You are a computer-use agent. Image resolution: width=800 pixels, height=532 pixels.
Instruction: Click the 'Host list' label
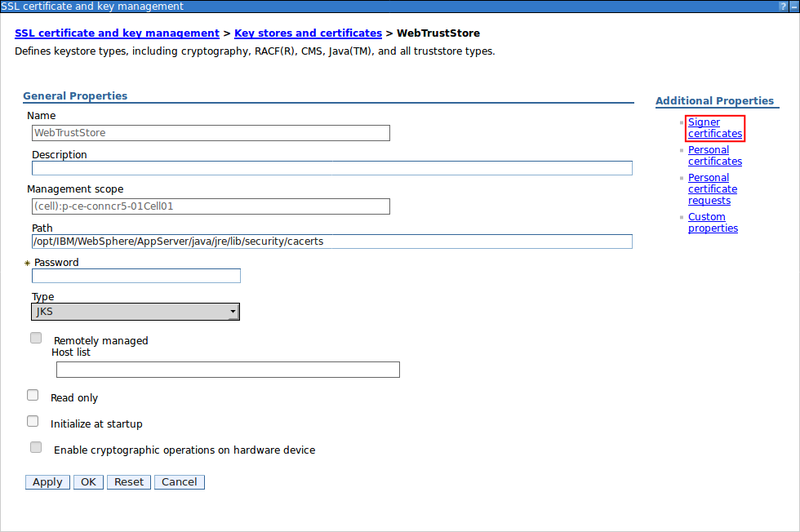(70, 352)
